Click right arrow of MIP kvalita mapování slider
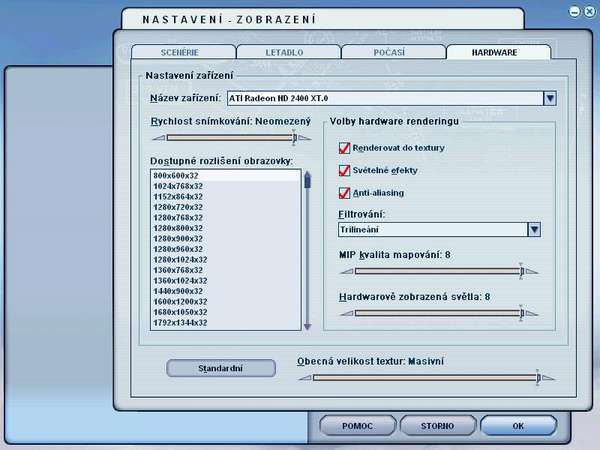The width and height of the screenshot is (600, 450). pyautogui.click(x=533, y=271)
